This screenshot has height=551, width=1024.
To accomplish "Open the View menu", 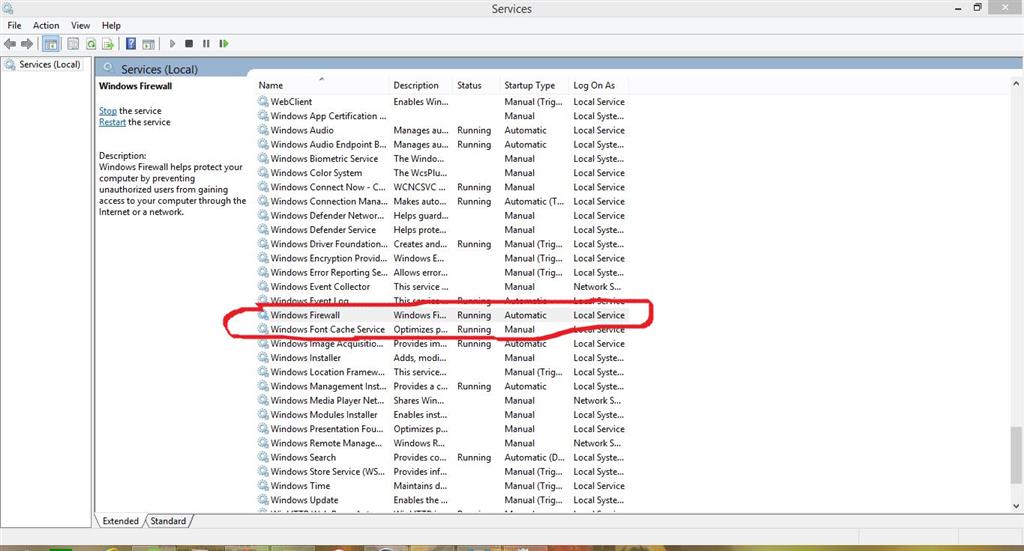I will (x=80, y=25).
